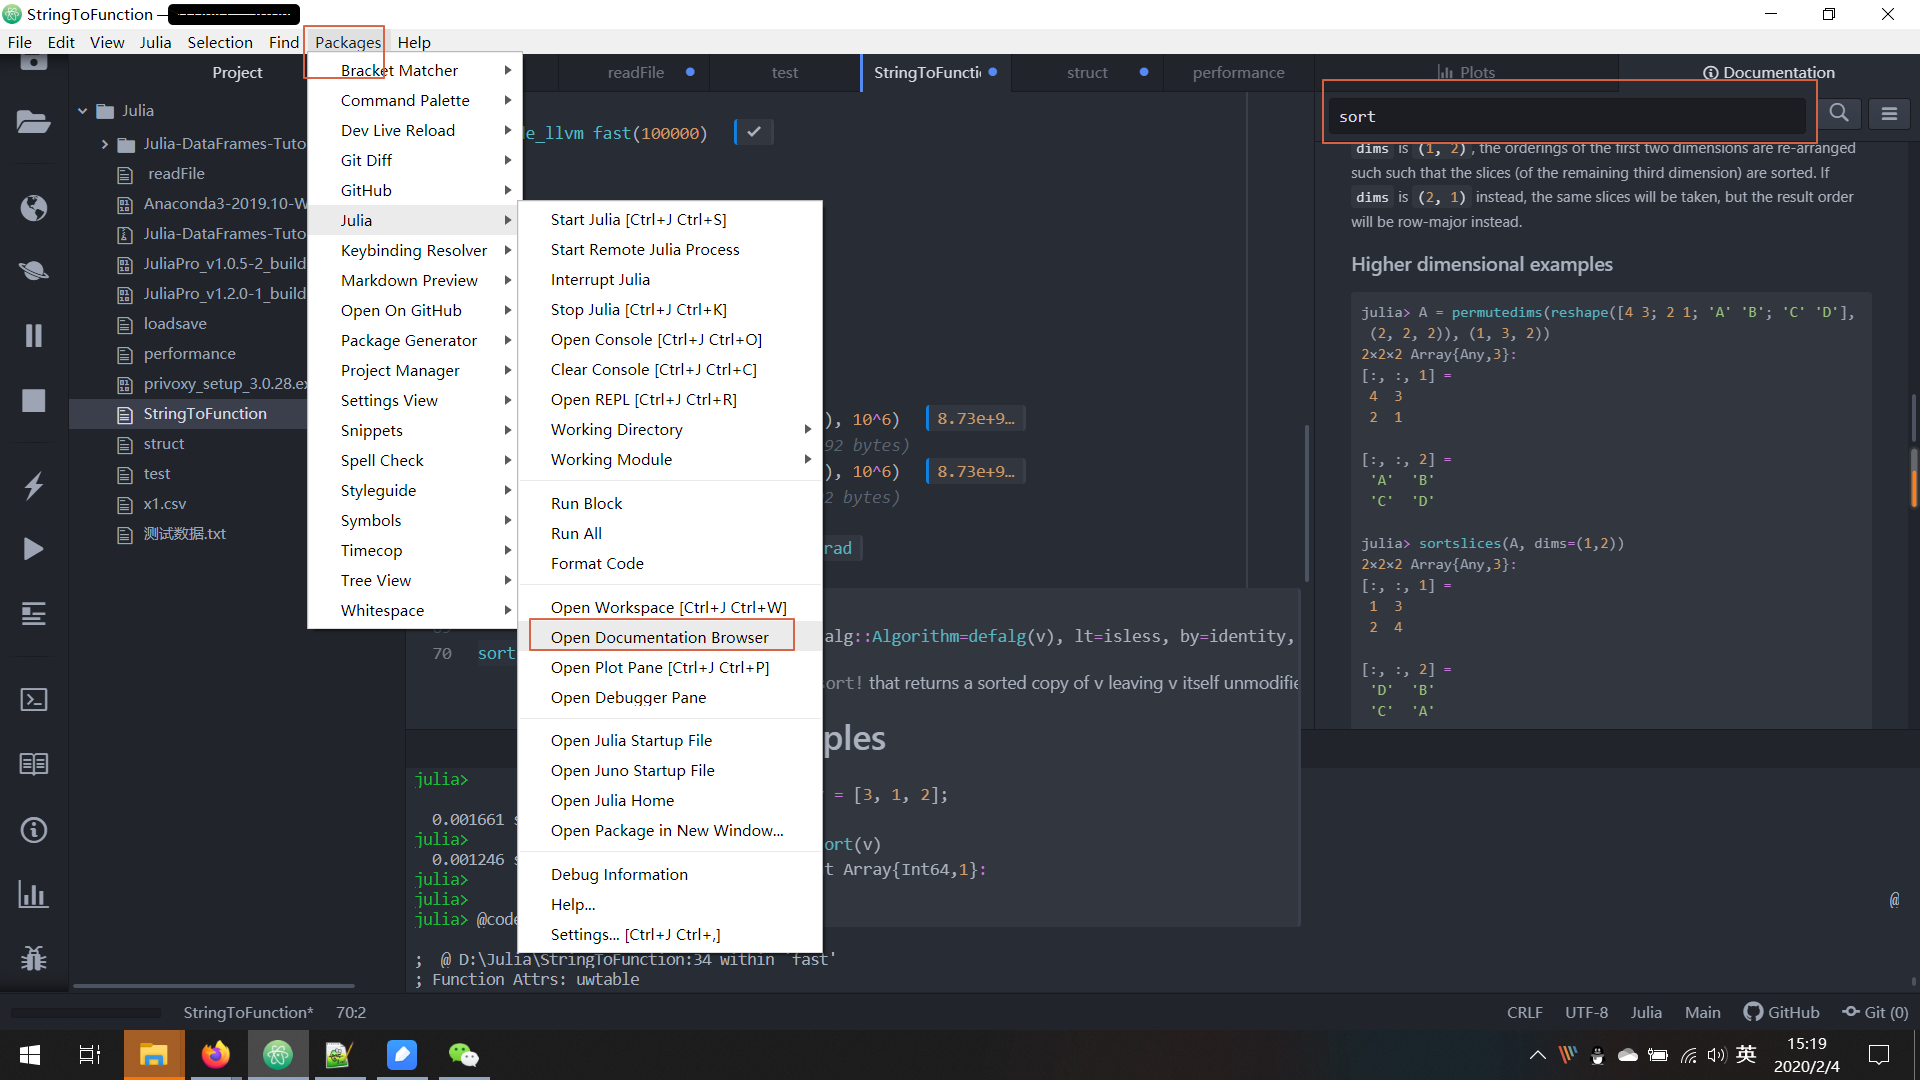Open the REPL terminal icon in sidebar
The height and width of the screenshot is (1080, 1920).
point(33,699)
